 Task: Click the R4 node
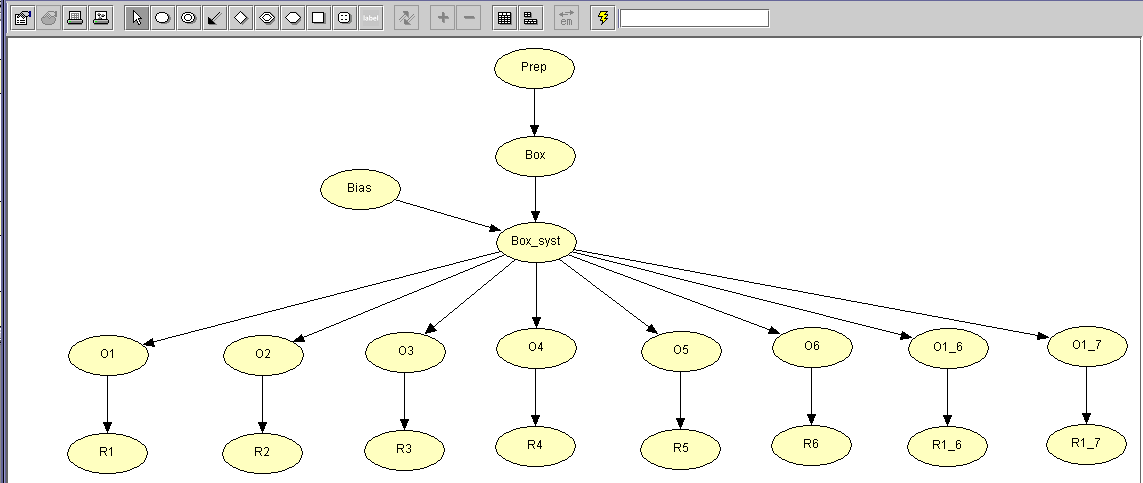[x=536, y=443]
